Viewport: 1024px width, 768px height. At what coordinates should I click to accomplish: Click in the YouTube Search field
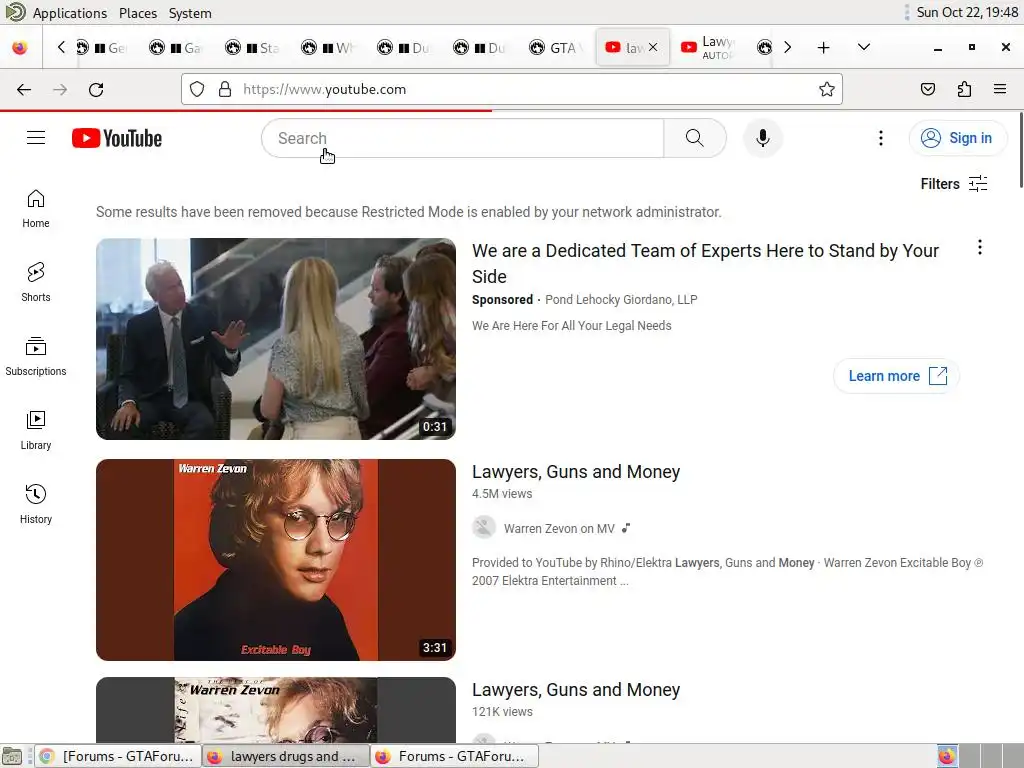point(463,138)
